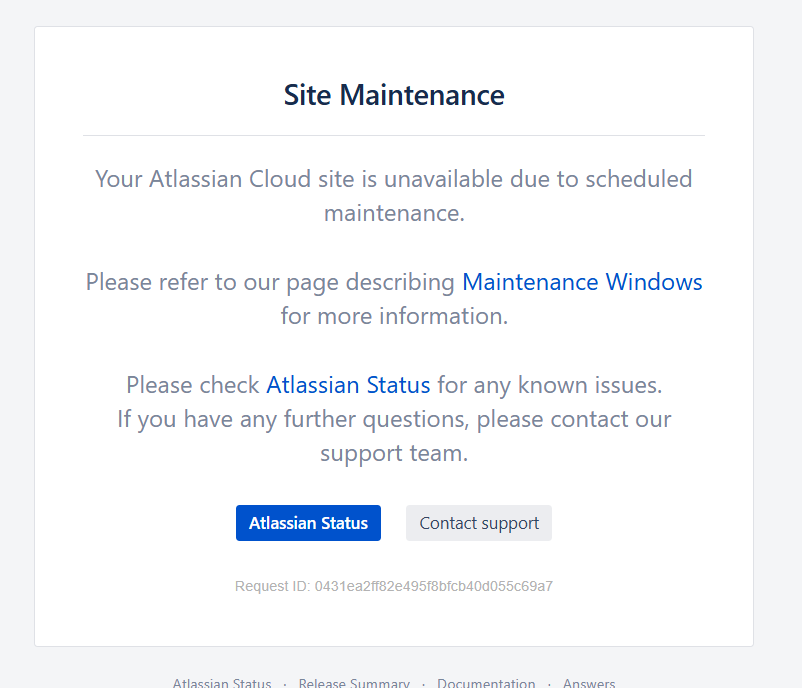
Task: View status page with the blue button
Action: (308, 522)
